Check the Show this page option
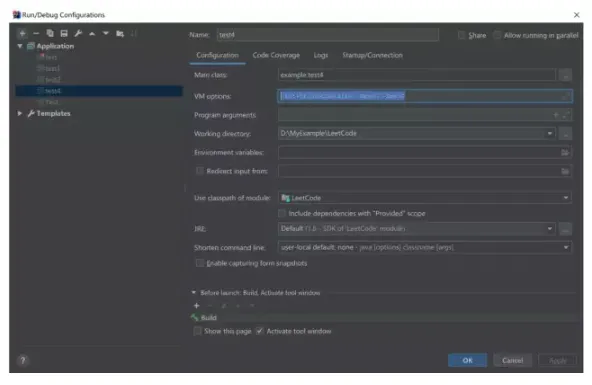This screenshot has width=592, height=385. (197, 331)
